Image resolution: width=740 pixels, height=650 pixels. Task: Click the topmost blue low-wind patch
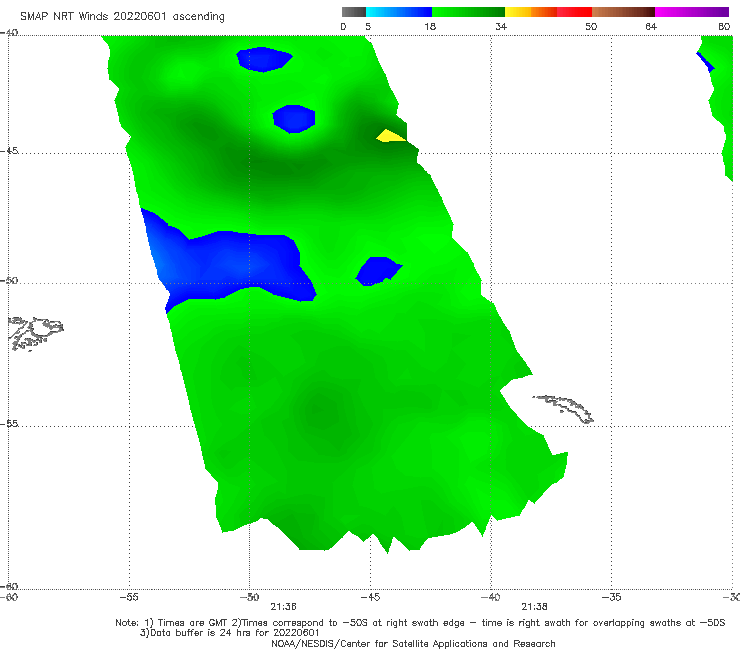pyautogui.click(x=264, y=59)
